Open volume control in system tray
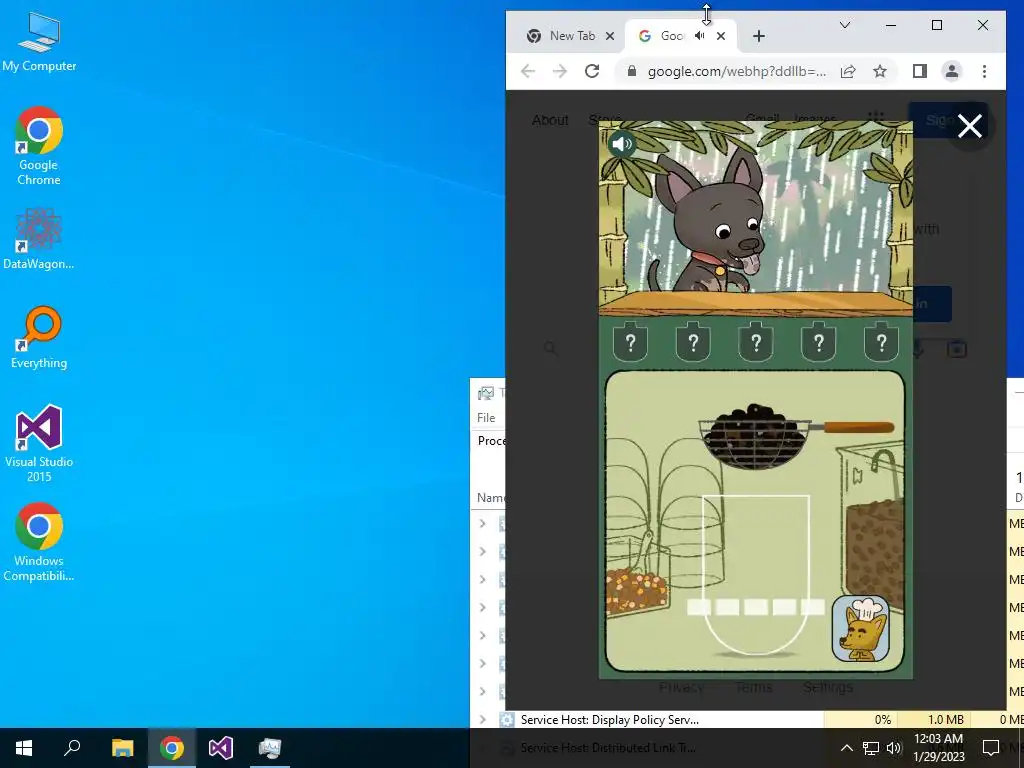This screenshot has width=1024, height=768. pyautogui.click(x=894, y=748)
